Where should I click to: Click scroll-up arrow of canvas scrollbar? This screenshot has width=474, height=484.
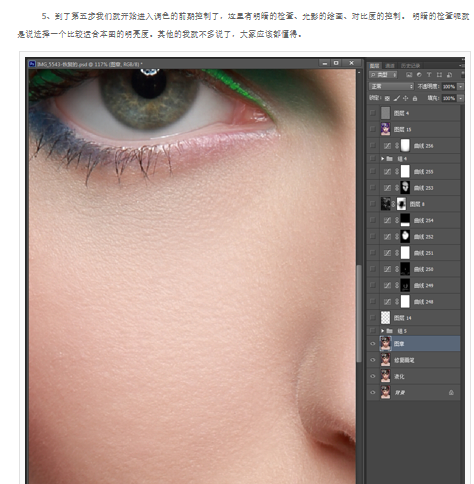point(359,72)
